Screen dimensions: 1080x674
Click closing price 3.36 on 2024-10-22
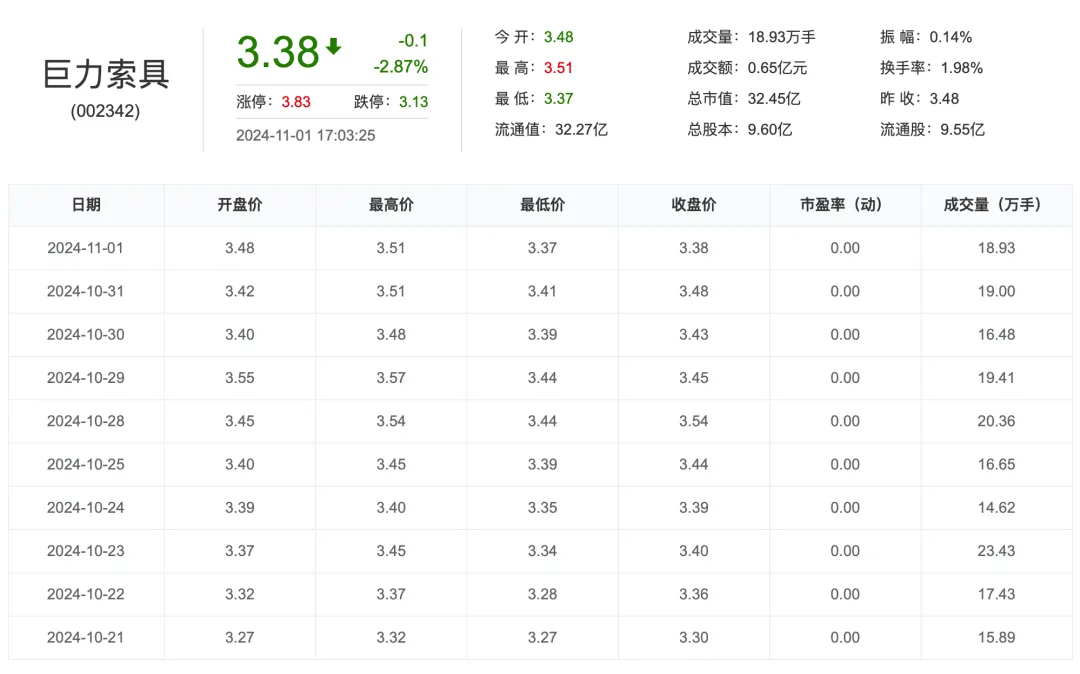click(694, 594)
